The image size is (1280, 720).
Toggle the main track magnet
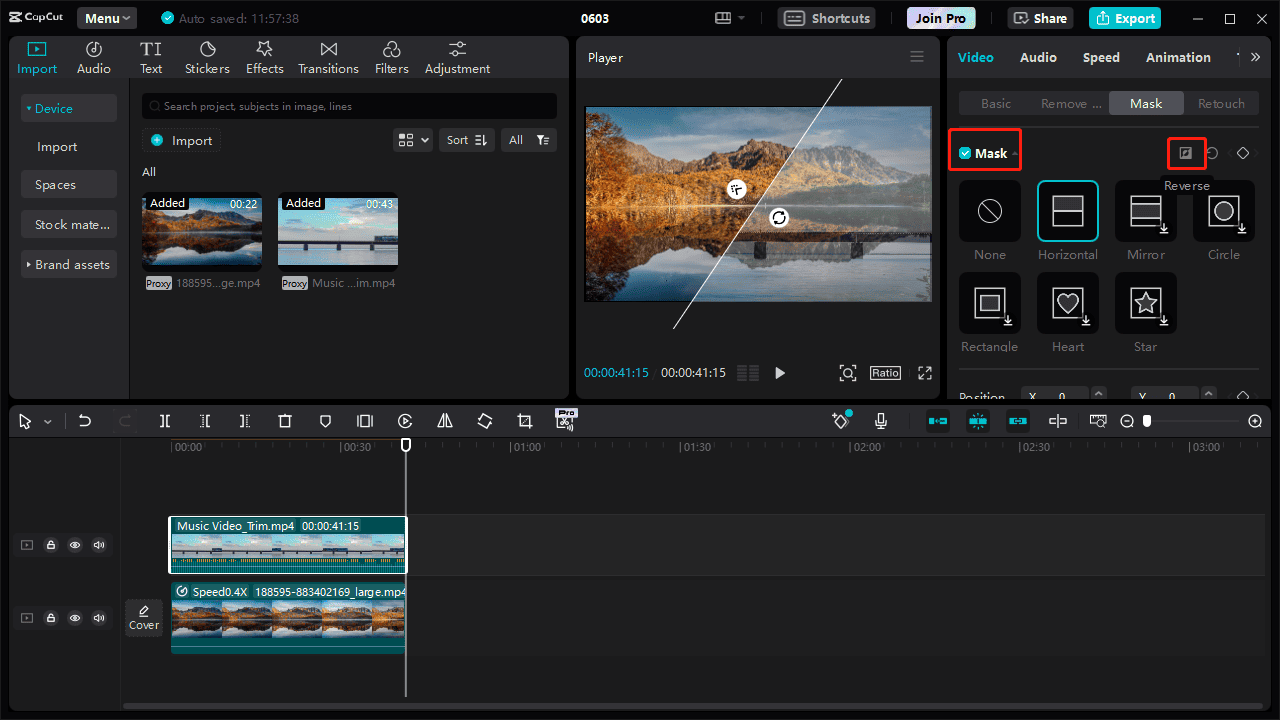coord(938,421)
